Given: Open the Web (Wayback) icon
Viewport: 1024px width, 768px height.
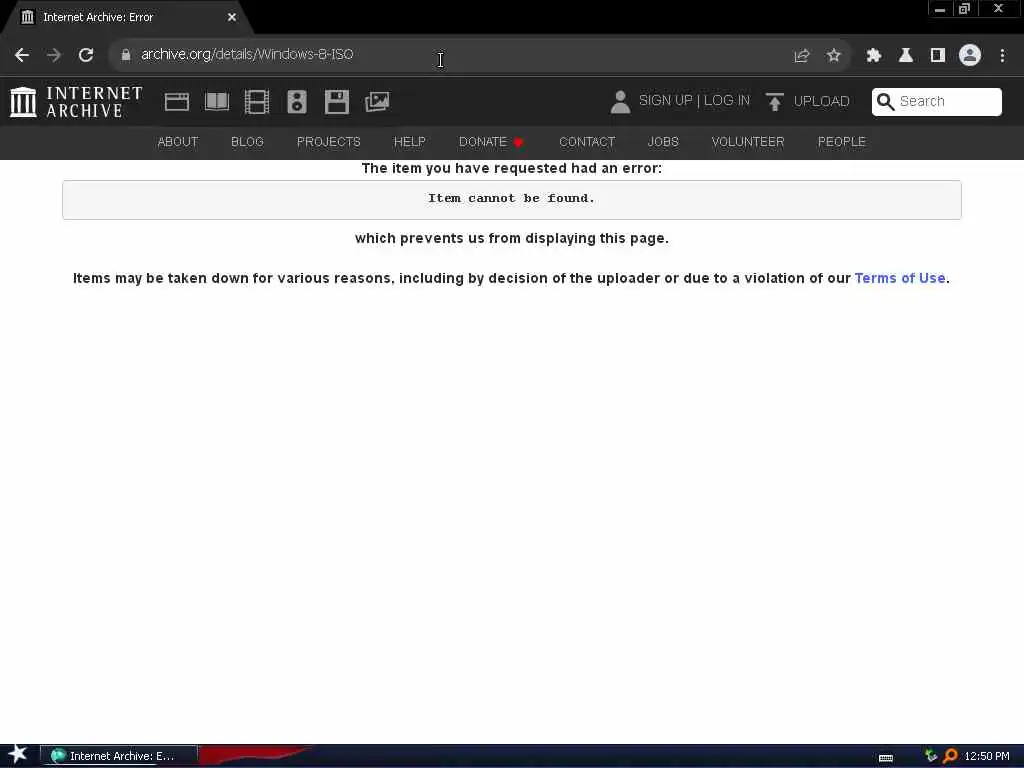Looking at the screenshot, I should (x=176, y=102).
